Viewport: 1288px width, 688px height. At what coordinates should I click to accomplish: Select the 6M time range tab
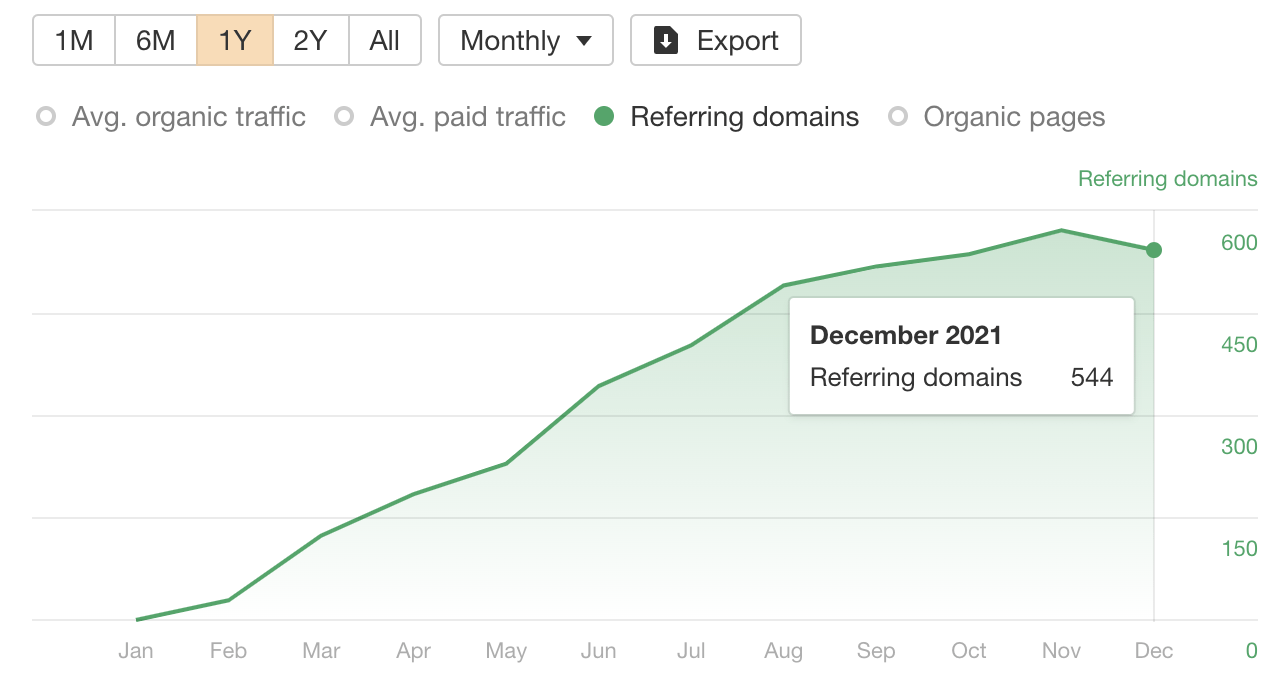coord(155,40)
